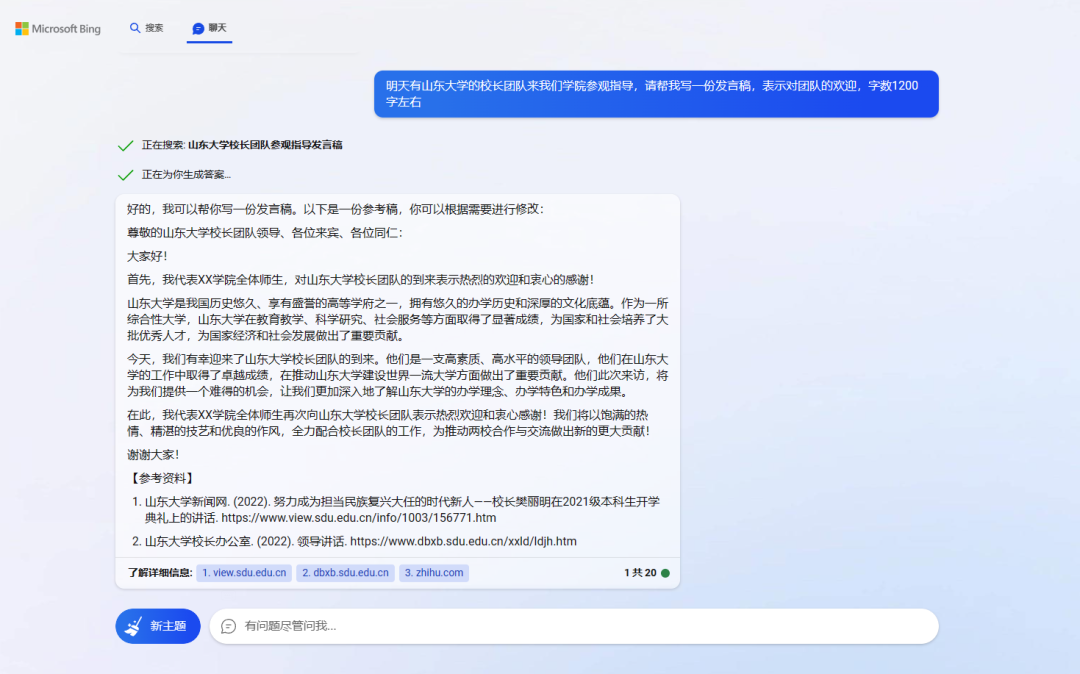
Task: Focus the 有问题尽管问我 input field
Action: 574,626
